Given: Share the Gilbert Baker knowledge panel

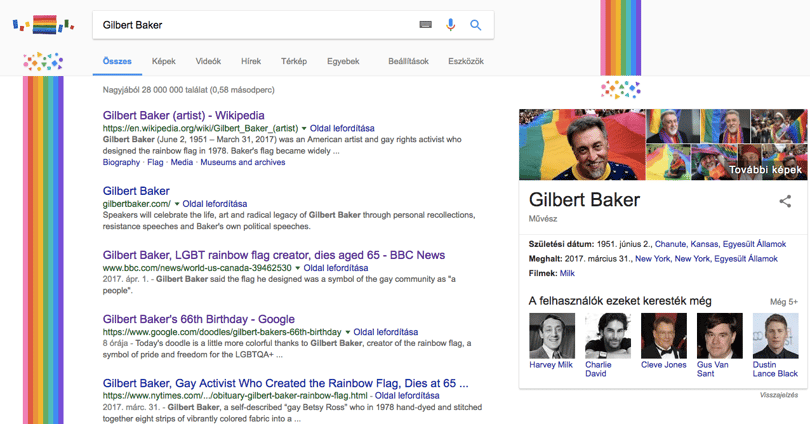Looking at the screenshot, I should [785, 201].
